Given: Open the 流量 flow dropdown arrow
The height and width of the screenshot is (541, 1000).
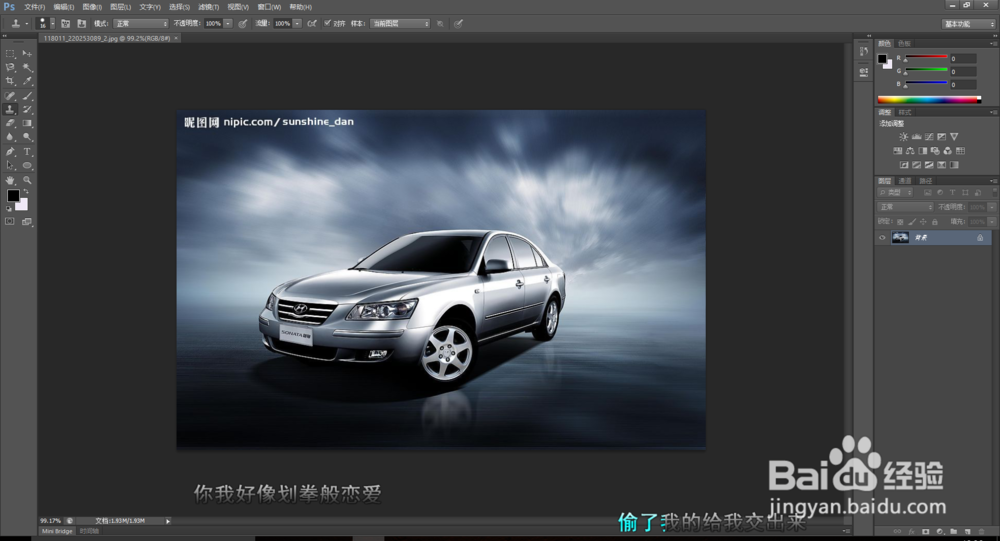Looking at the screenshot, I should 297,24.
